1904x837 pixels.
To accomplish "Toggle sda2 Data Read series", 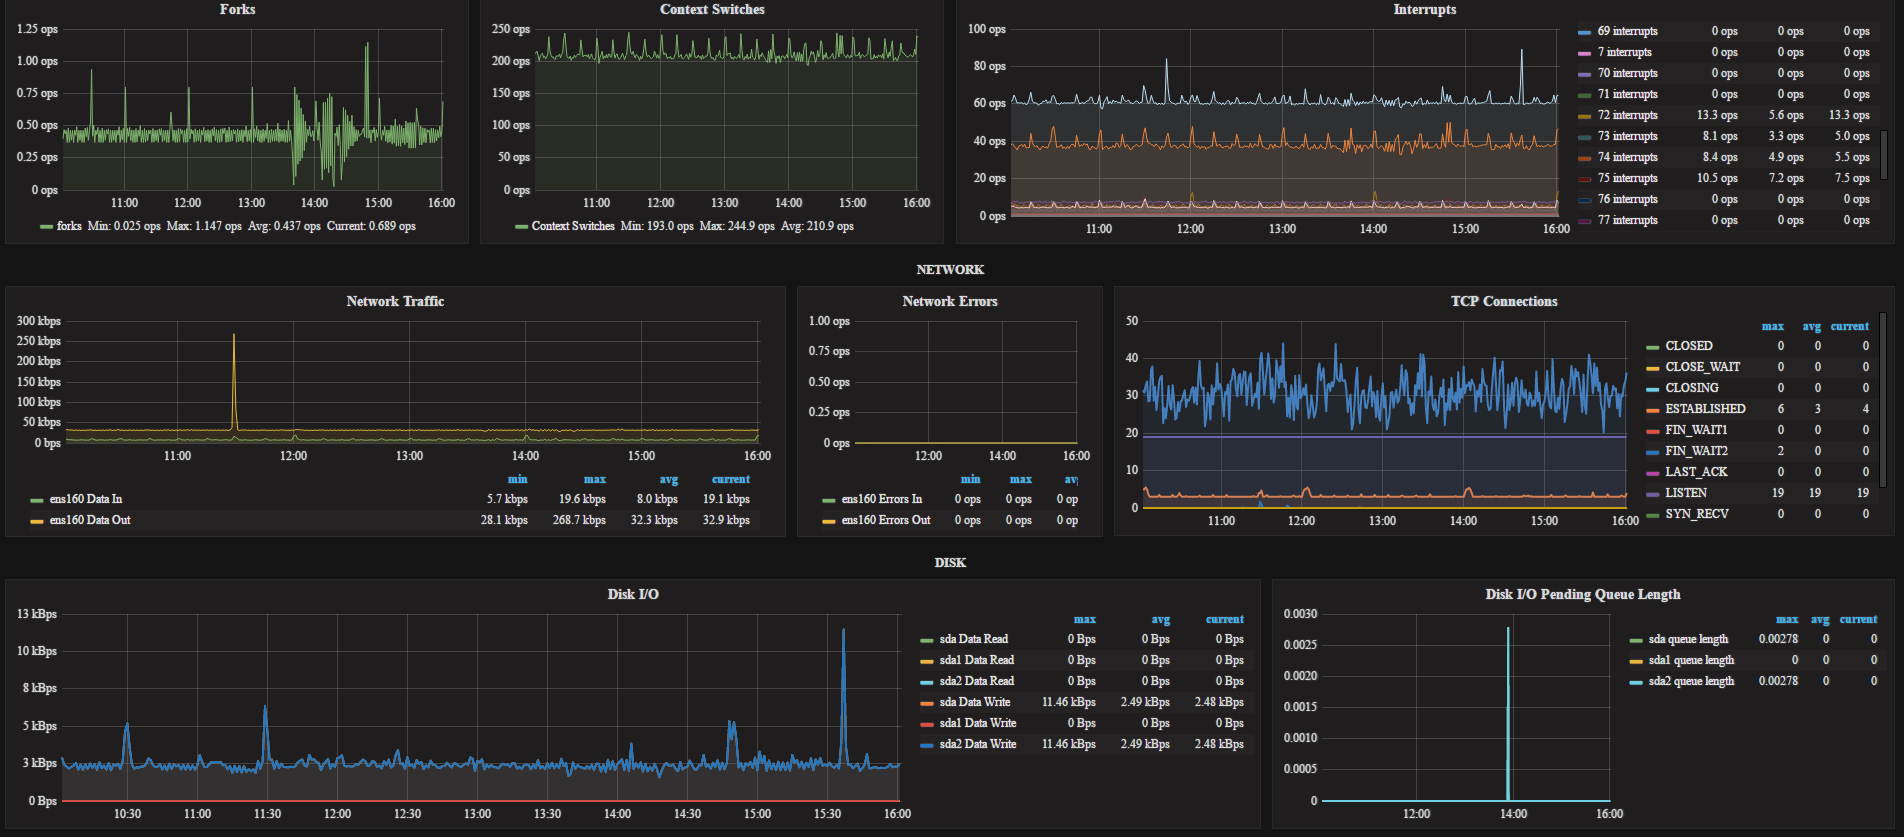I will click(977, 681).
